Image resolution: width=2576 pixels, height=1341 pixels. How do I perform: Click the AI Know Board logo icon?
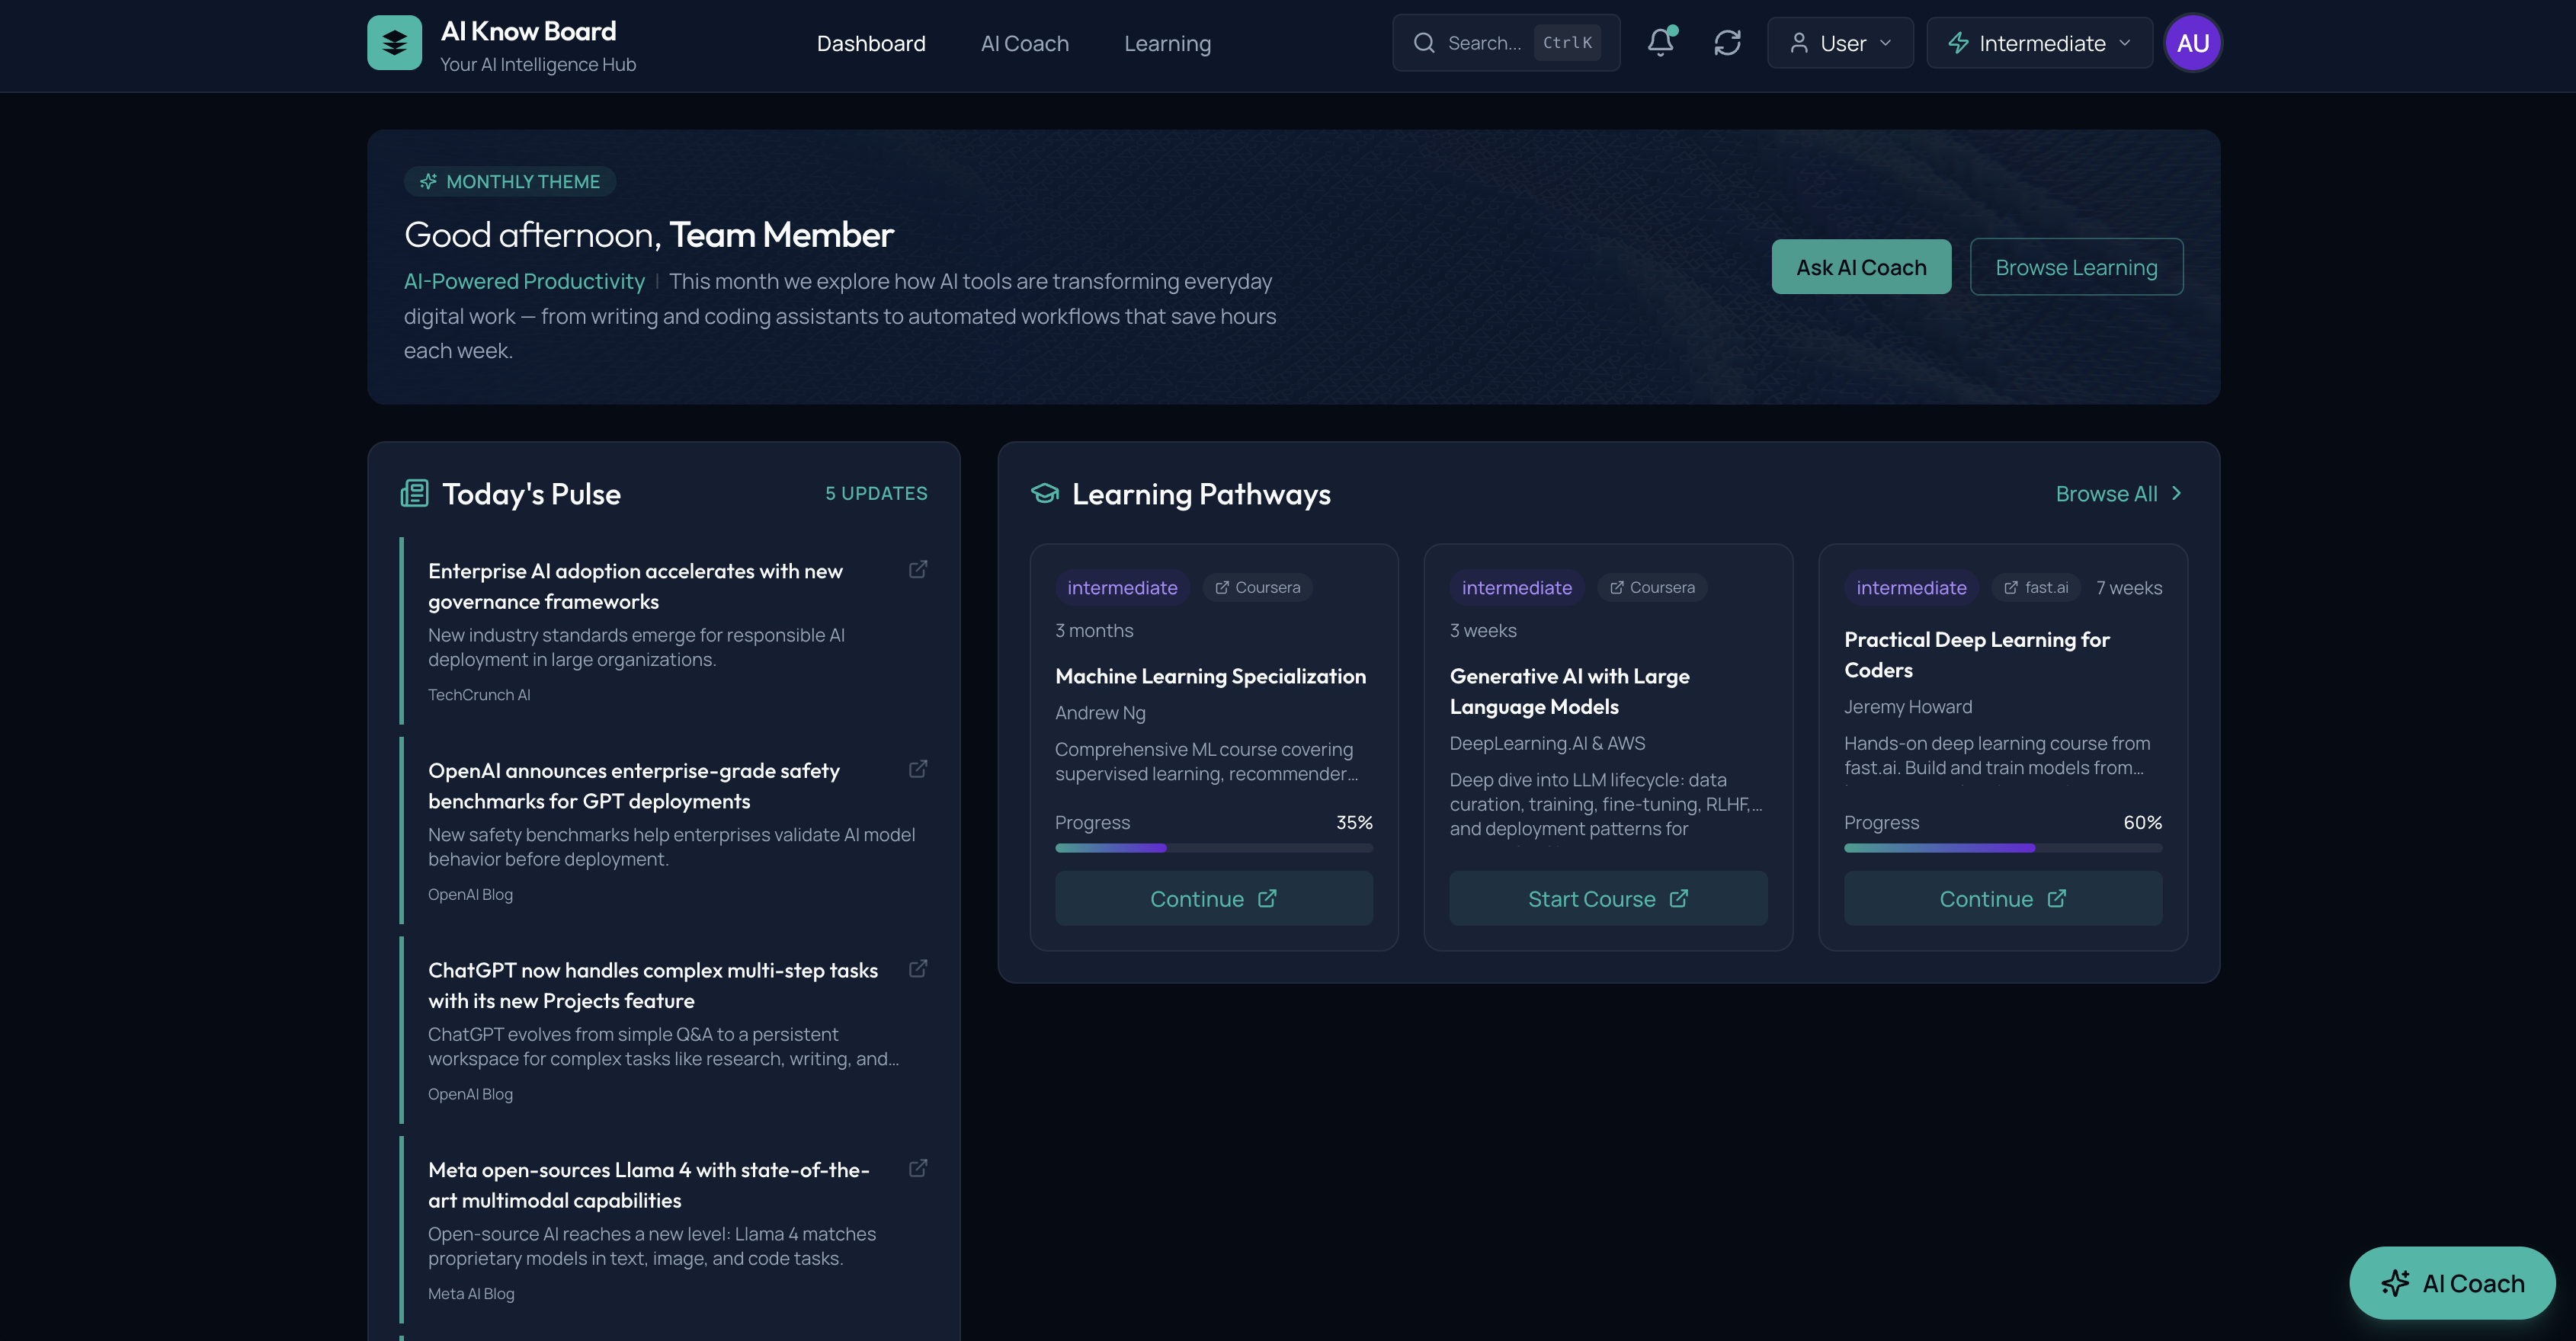394,43
